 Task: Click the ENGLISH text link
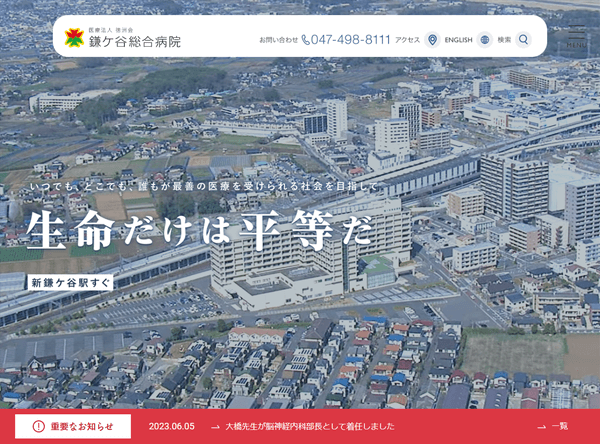(x=458, y=40)
